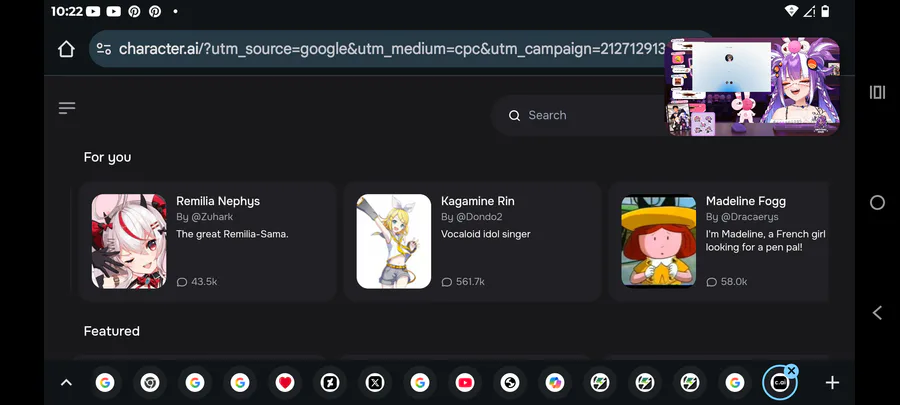Open the picture-in-picture video overlay
This screenshot has width=900, height=405.
click(752, 87)
